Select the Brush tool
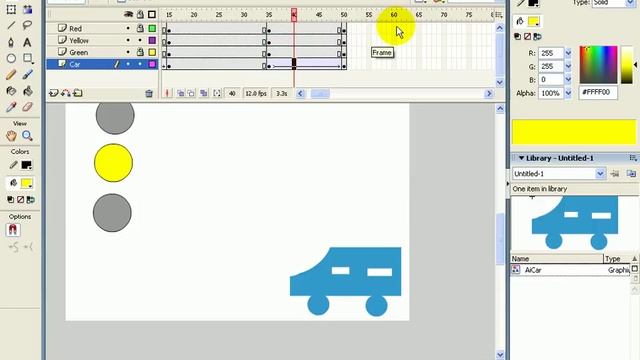 tap(27, 75)
